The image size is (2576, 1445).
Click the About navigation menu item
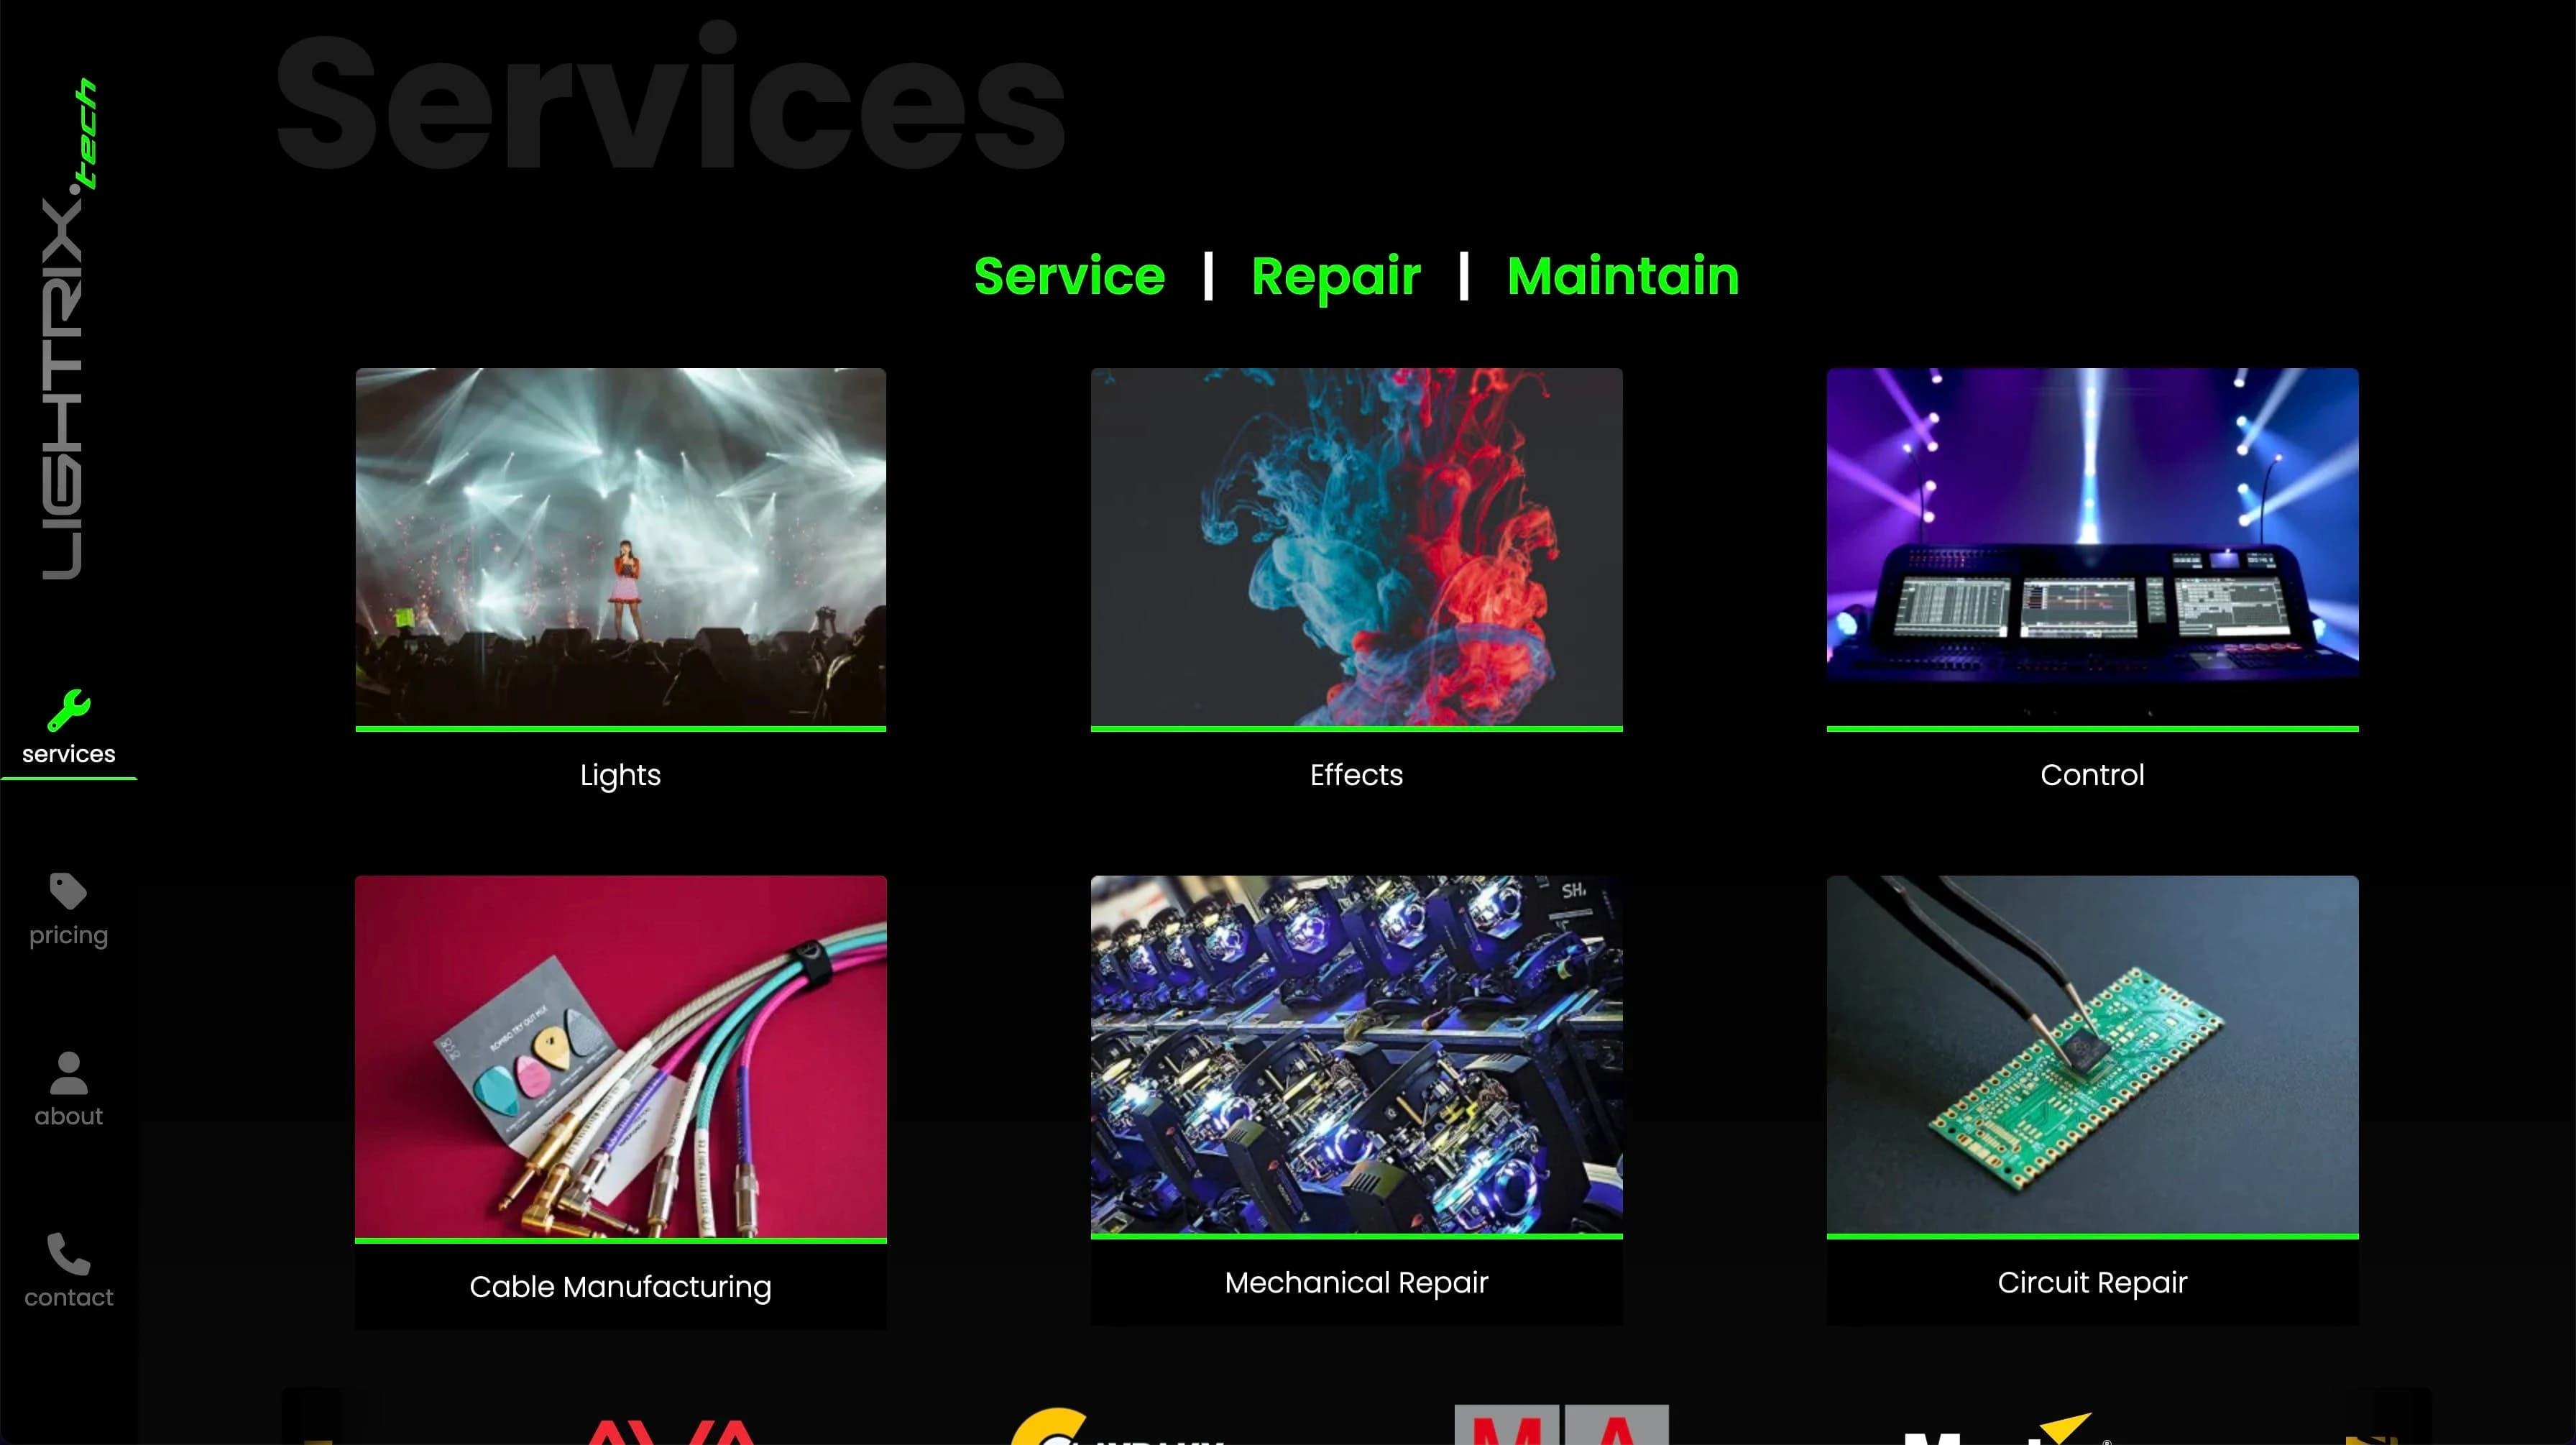(x=68, y=1088)
